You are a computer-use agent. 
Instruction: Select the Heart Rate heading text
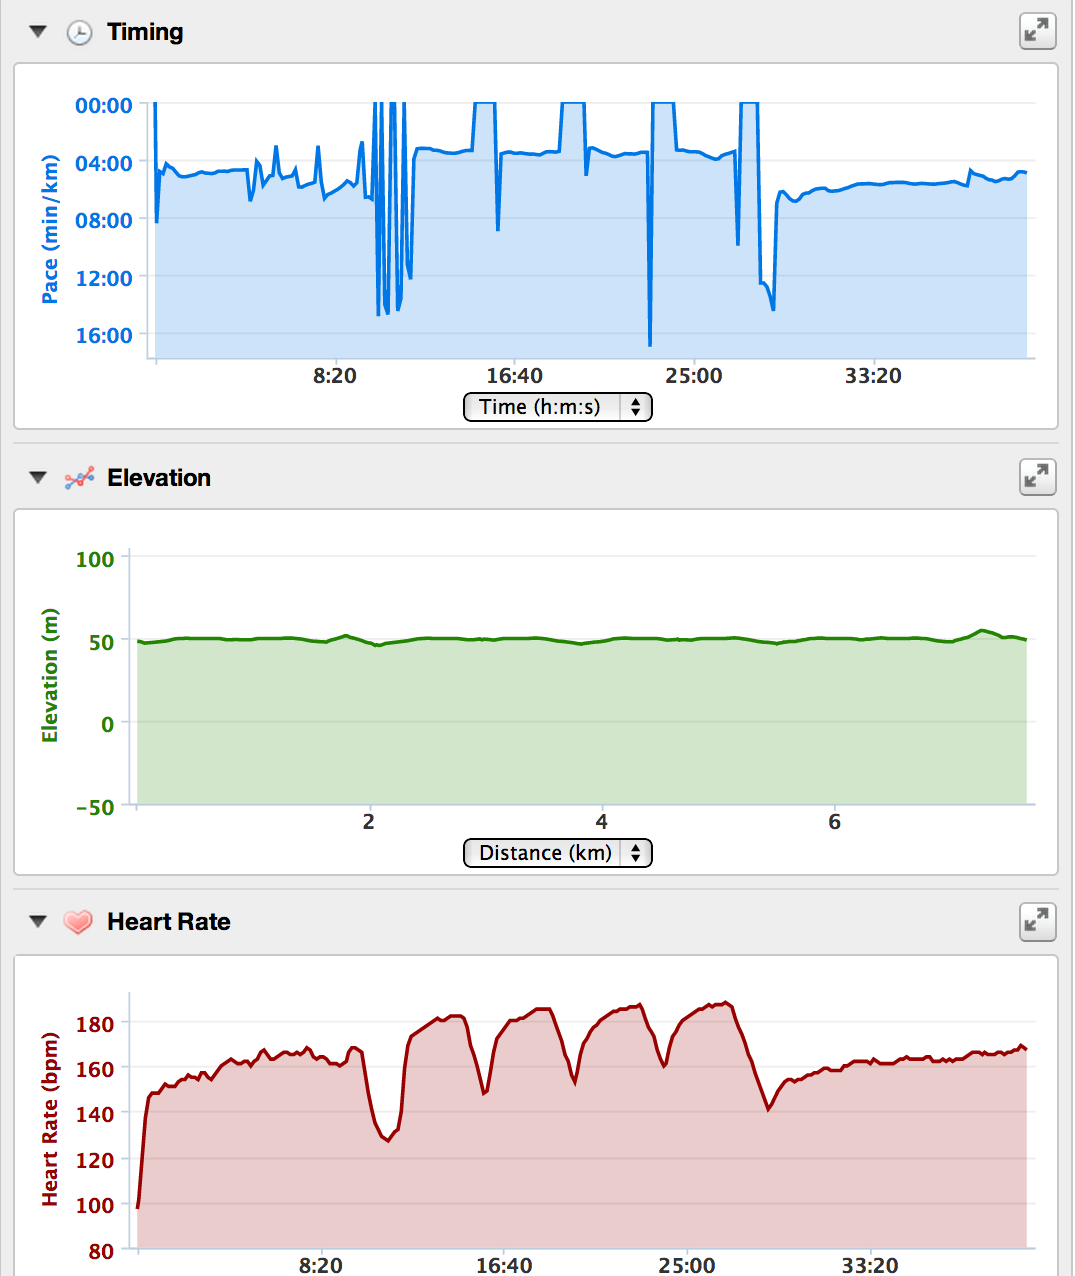(168, 921)
